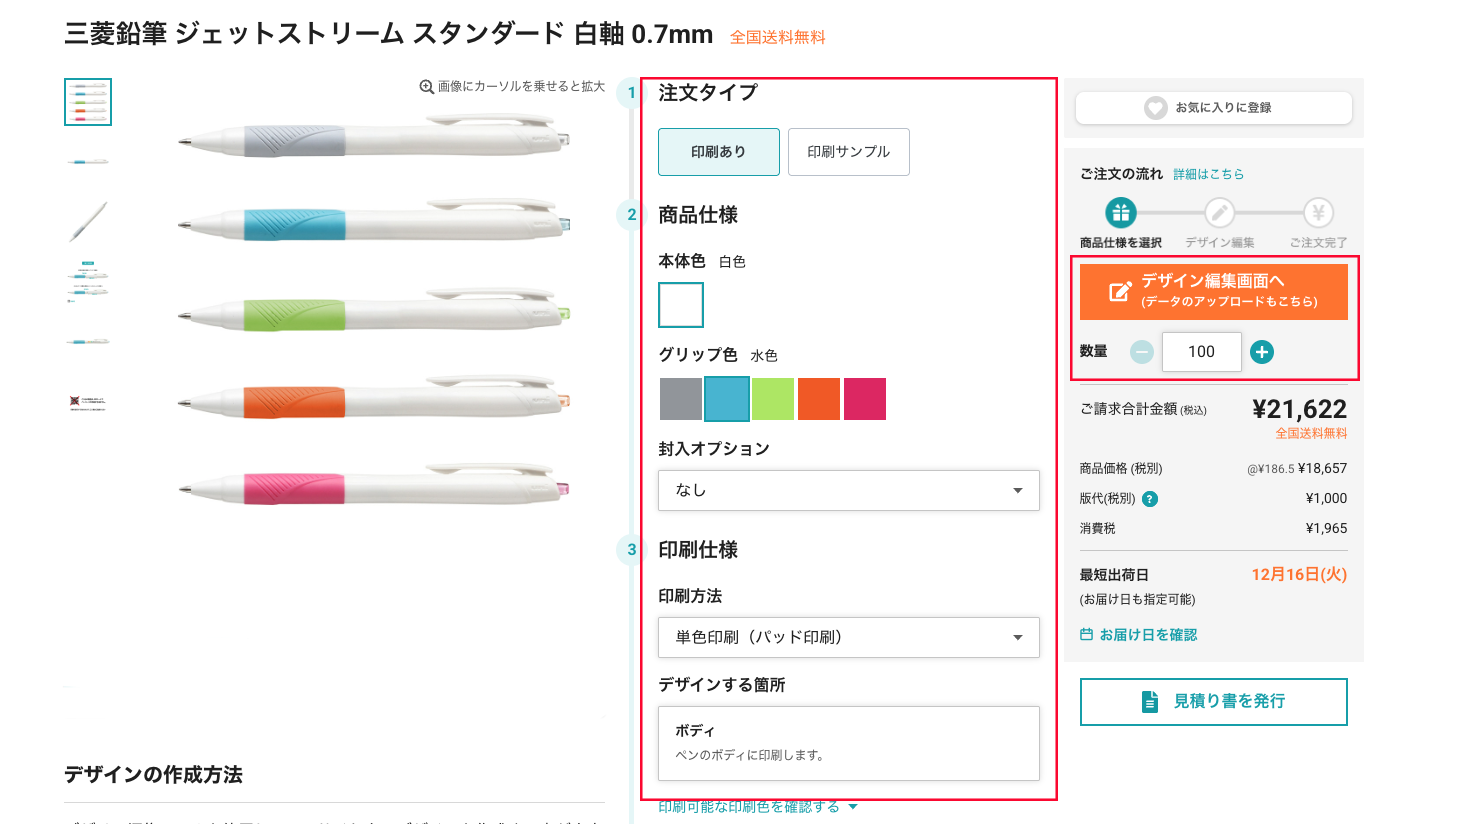Decrease quantity with the minus button
This screenshot has height=824, width=1465.
click(1142, 352)
